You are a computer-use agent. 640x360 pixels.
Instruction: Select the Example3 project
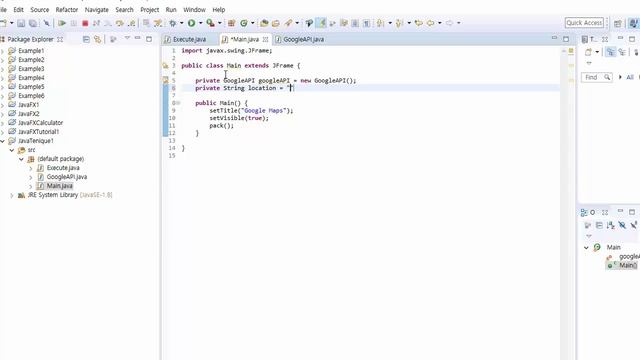point(31,69)
